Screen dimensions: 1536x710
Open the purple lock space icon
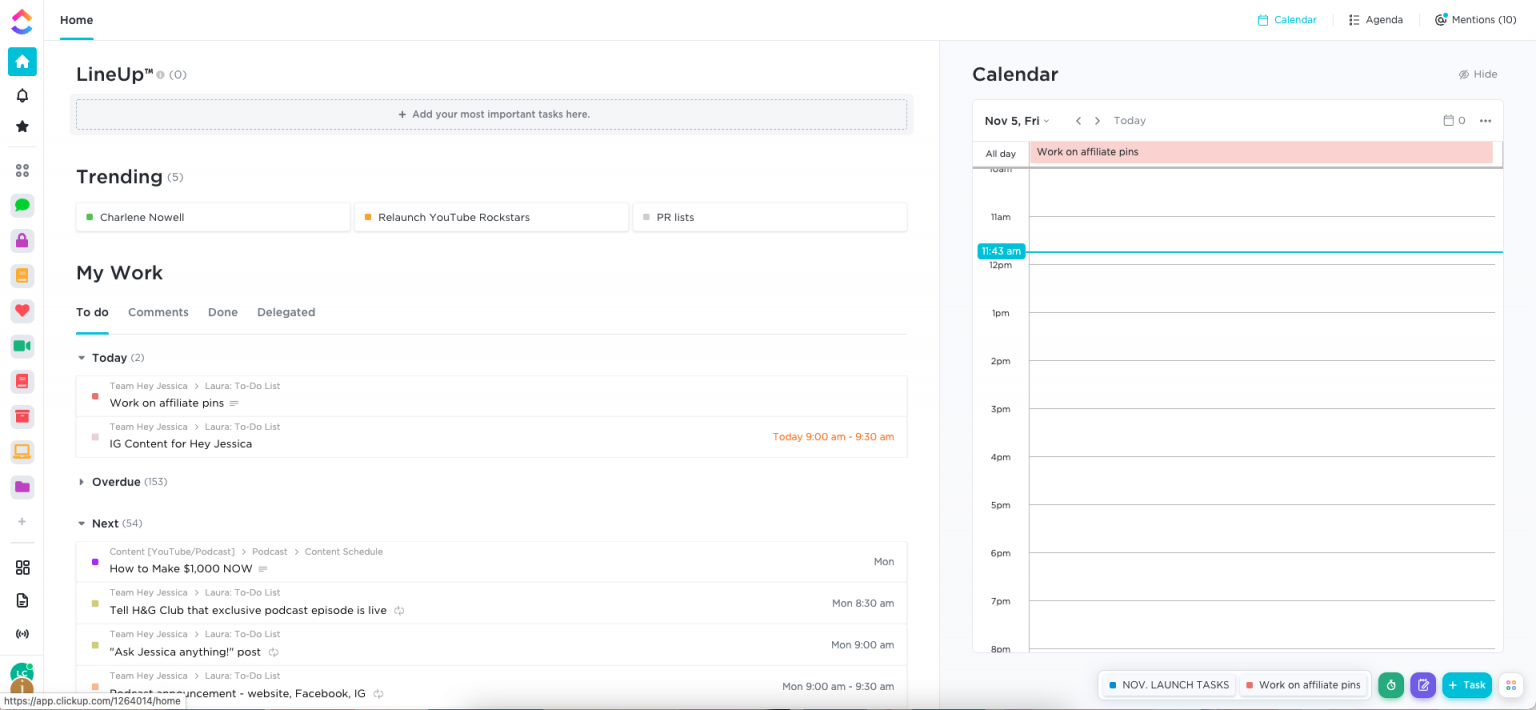tap(22, 241)
